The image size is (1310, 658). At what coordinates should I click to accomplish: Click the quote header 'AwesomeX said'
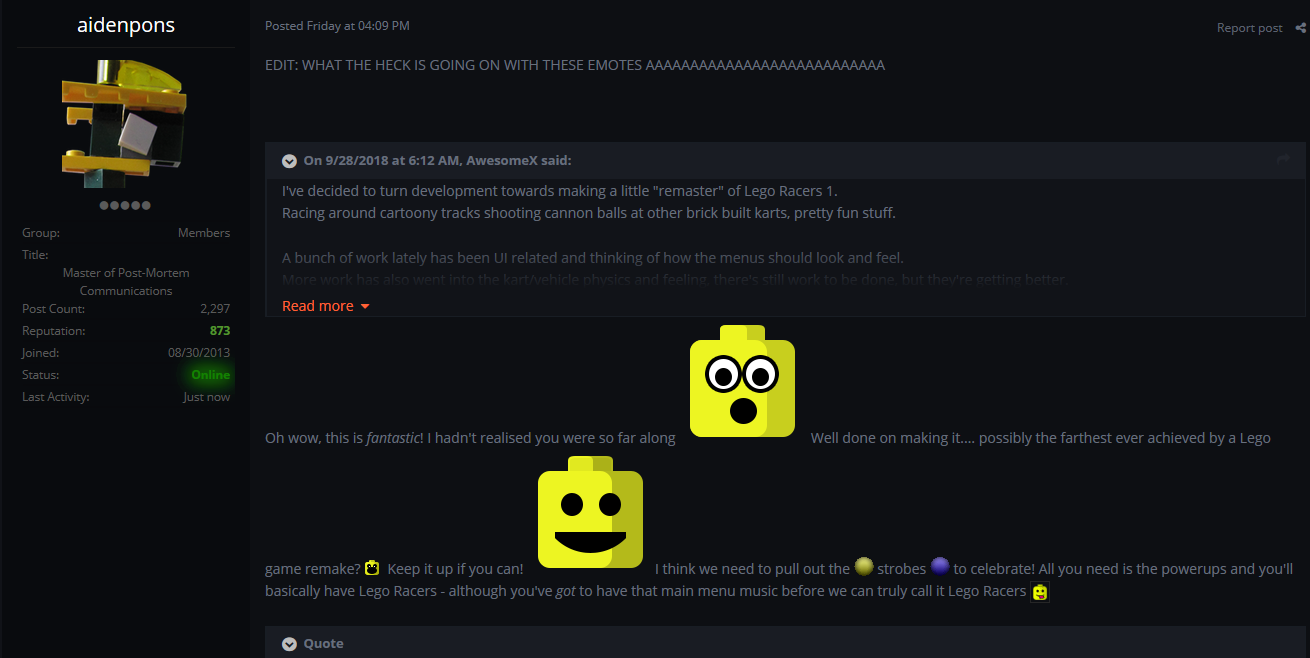click(437, 161)
